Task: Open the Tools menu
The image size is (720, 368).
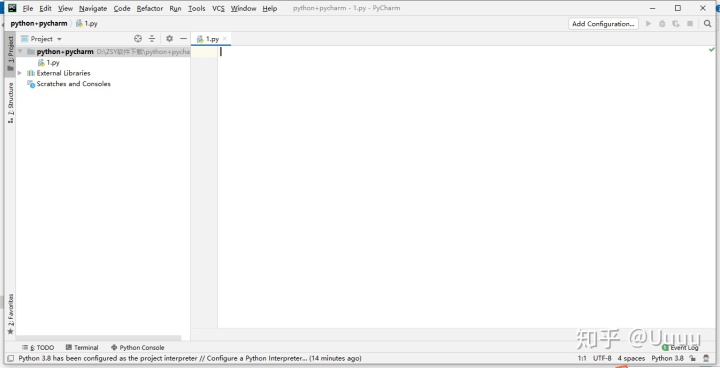Action: pyautogui.click(x=197, y=8)
